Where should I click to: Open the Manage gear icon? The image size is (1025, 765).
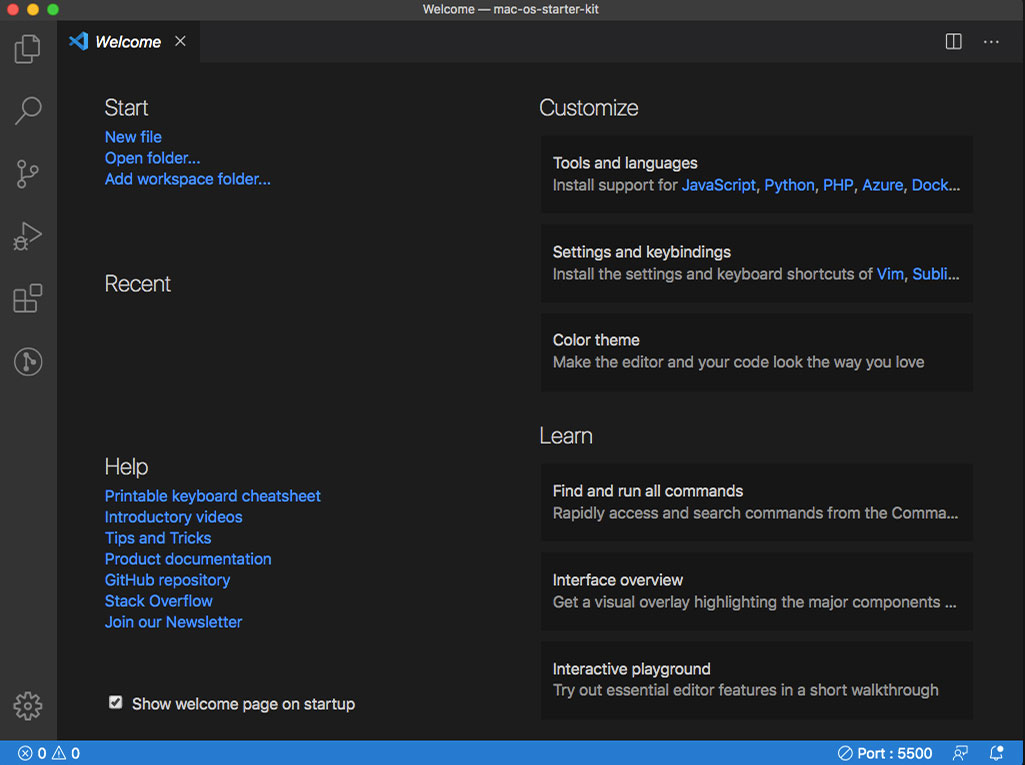pyautogui.click(x=27, y=706)
